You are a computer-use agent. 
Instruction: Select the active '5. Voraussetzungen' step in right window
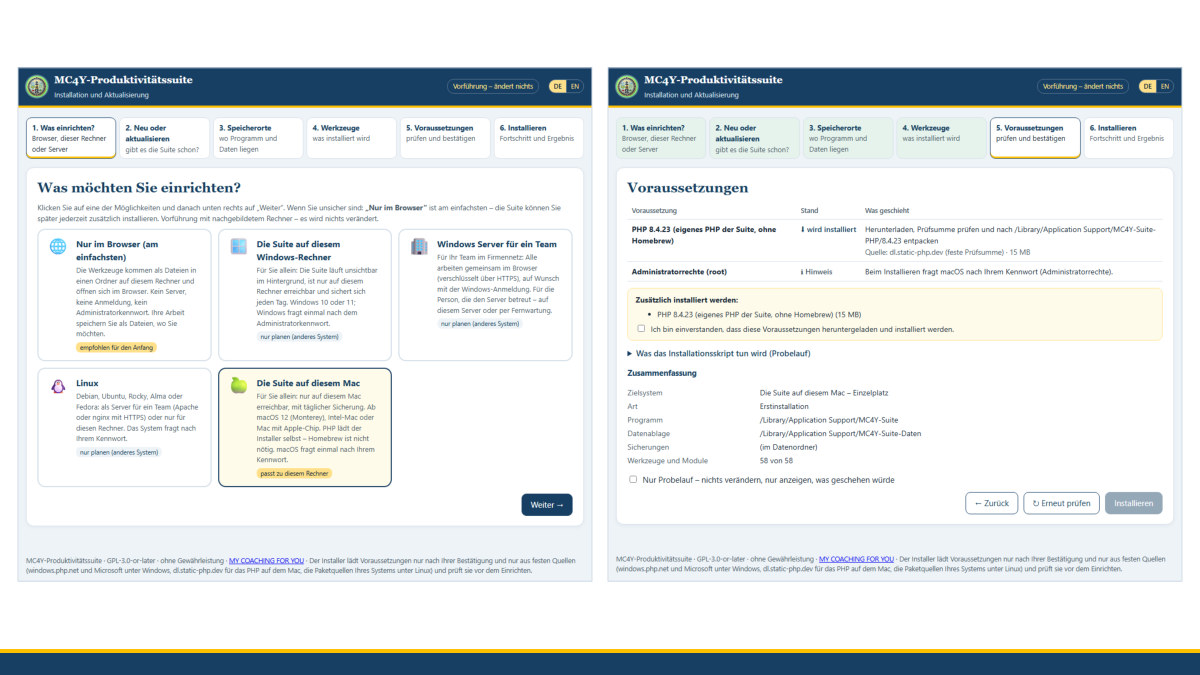click(x=1035, y=138)
